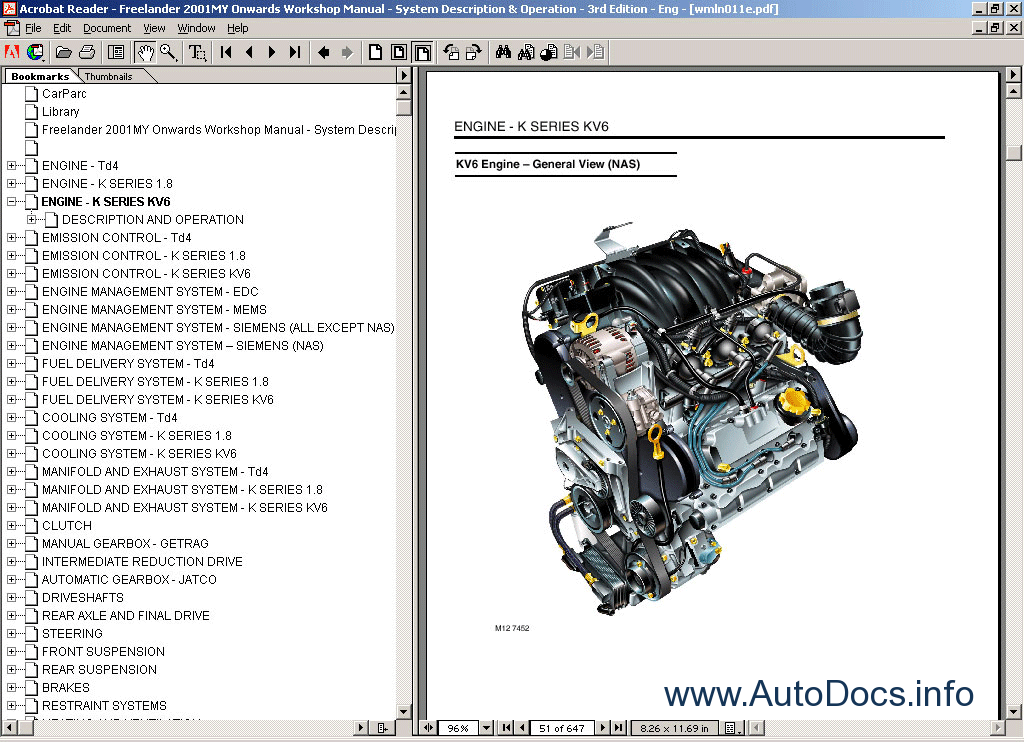Image resolution: width=1024 pixels, height=742 pixels.
Task: Open the zoom level dropdown arrow
Action: (487, 728)
